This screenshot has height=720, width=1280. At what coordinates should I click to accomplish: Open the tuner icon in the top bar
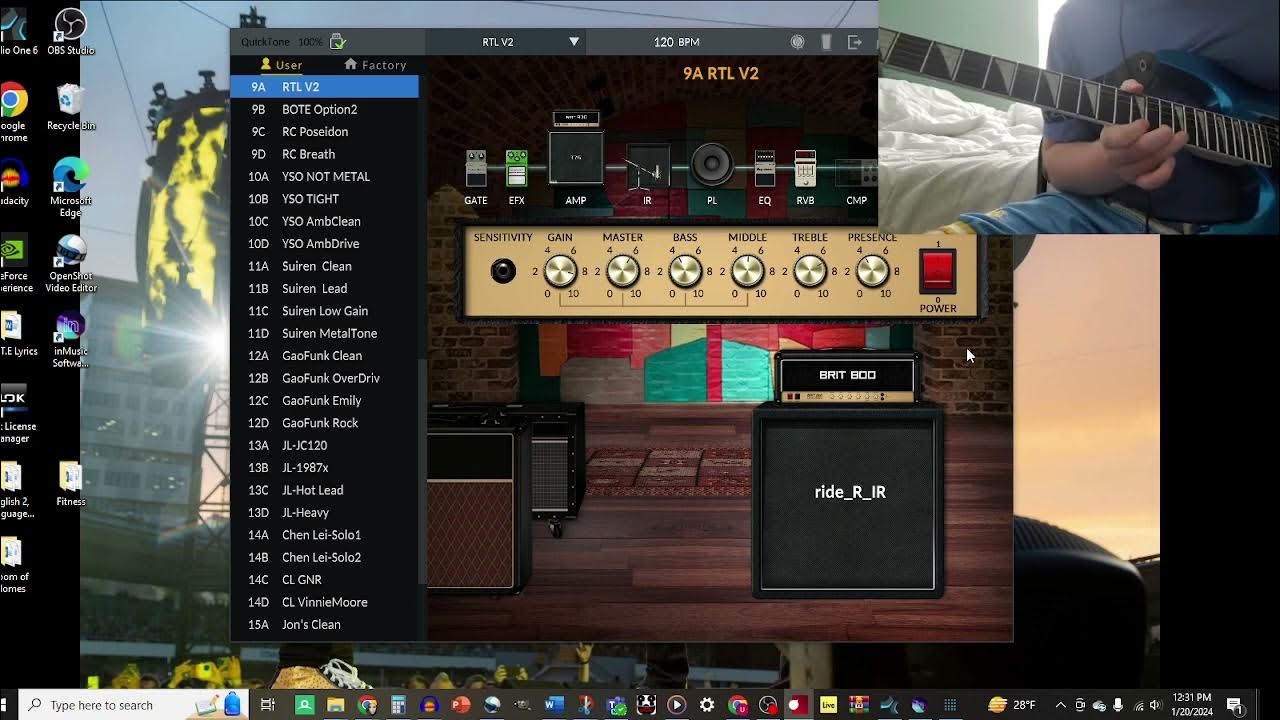797,42
